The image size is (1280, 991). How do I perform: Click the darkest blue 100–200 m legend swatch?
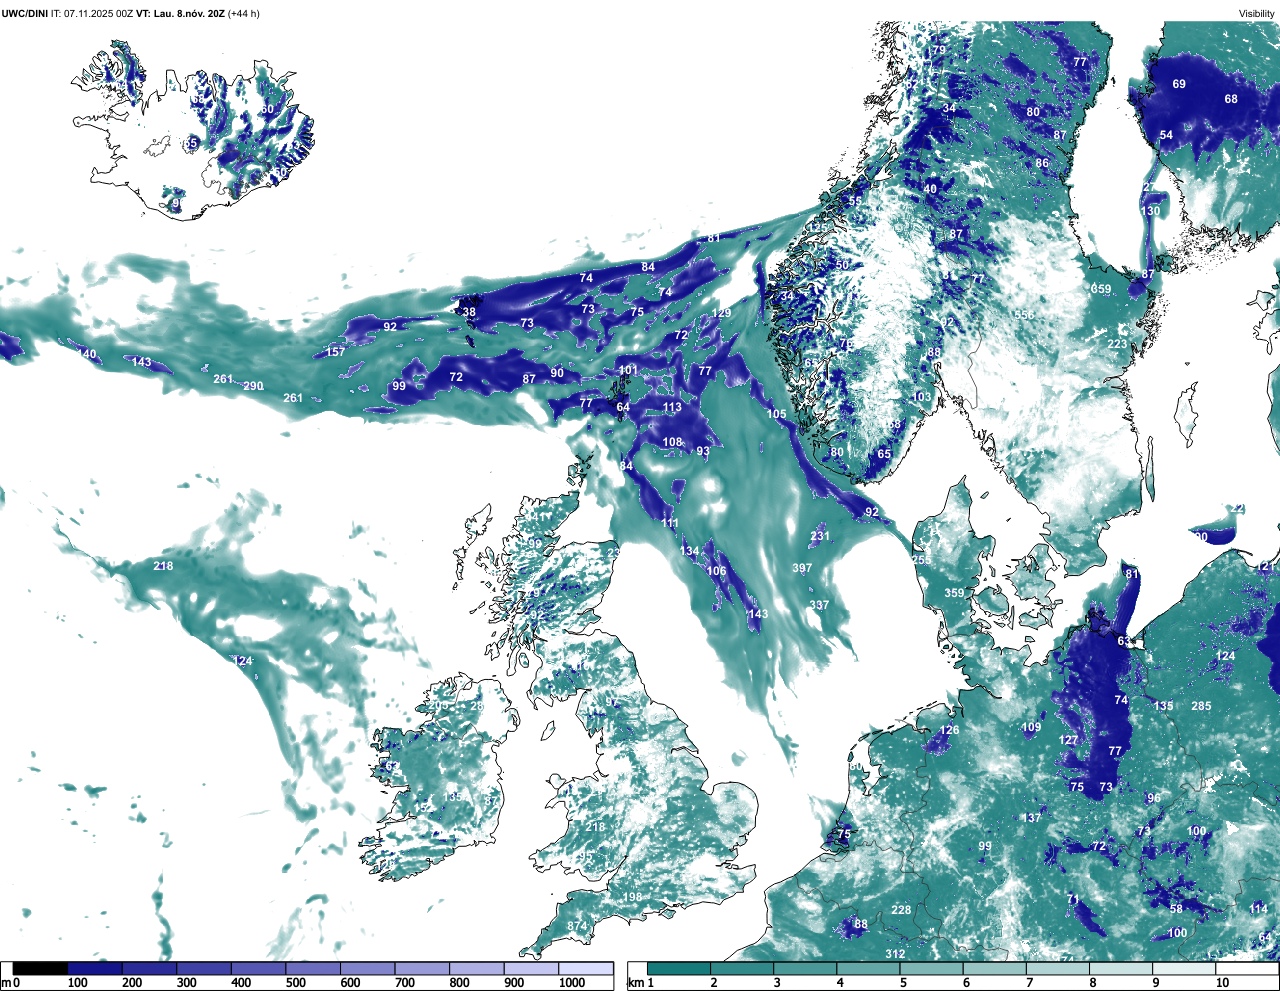95,968
